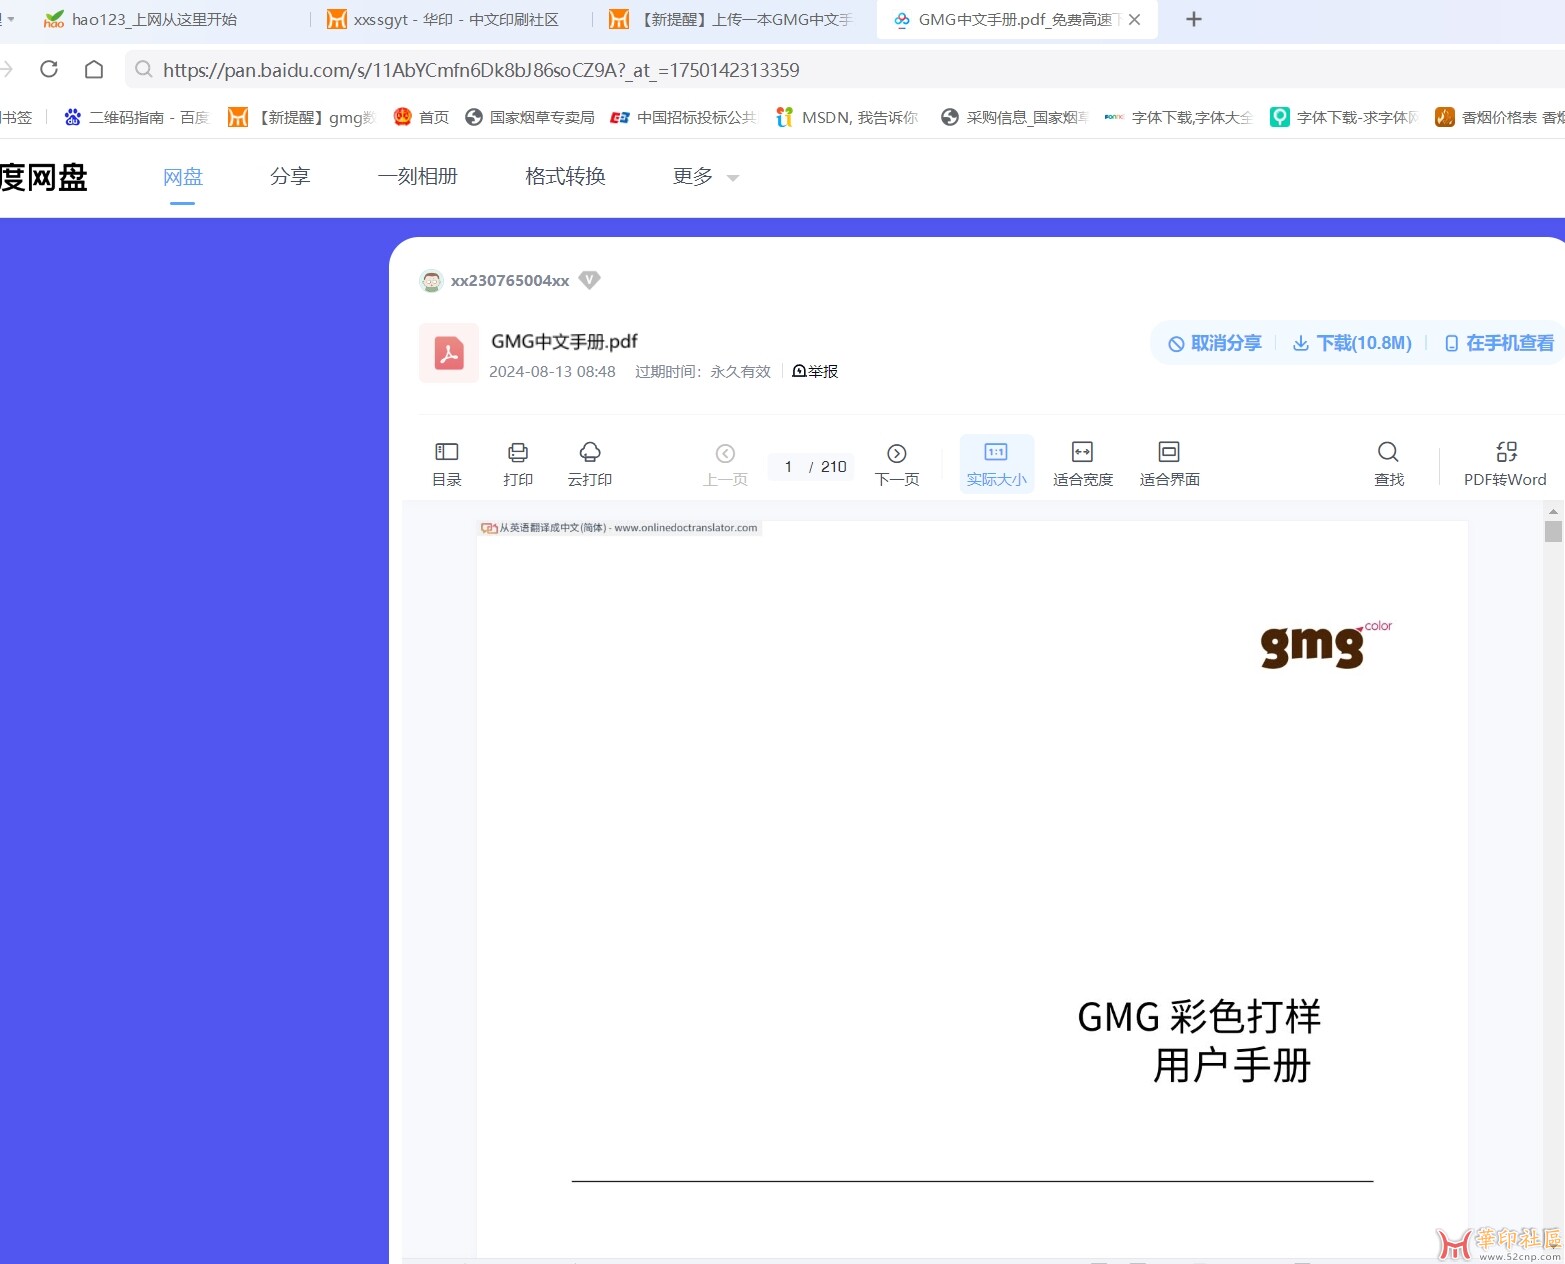Click the user avatar of xx230765004xx
This screenshot has height=1264, width=1565.
click(x=431, y=281)
